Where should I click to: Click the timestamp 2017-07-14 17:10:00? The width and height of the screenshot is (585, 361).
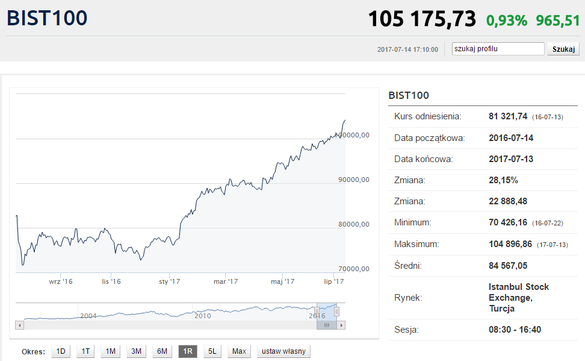click(407, 49)
